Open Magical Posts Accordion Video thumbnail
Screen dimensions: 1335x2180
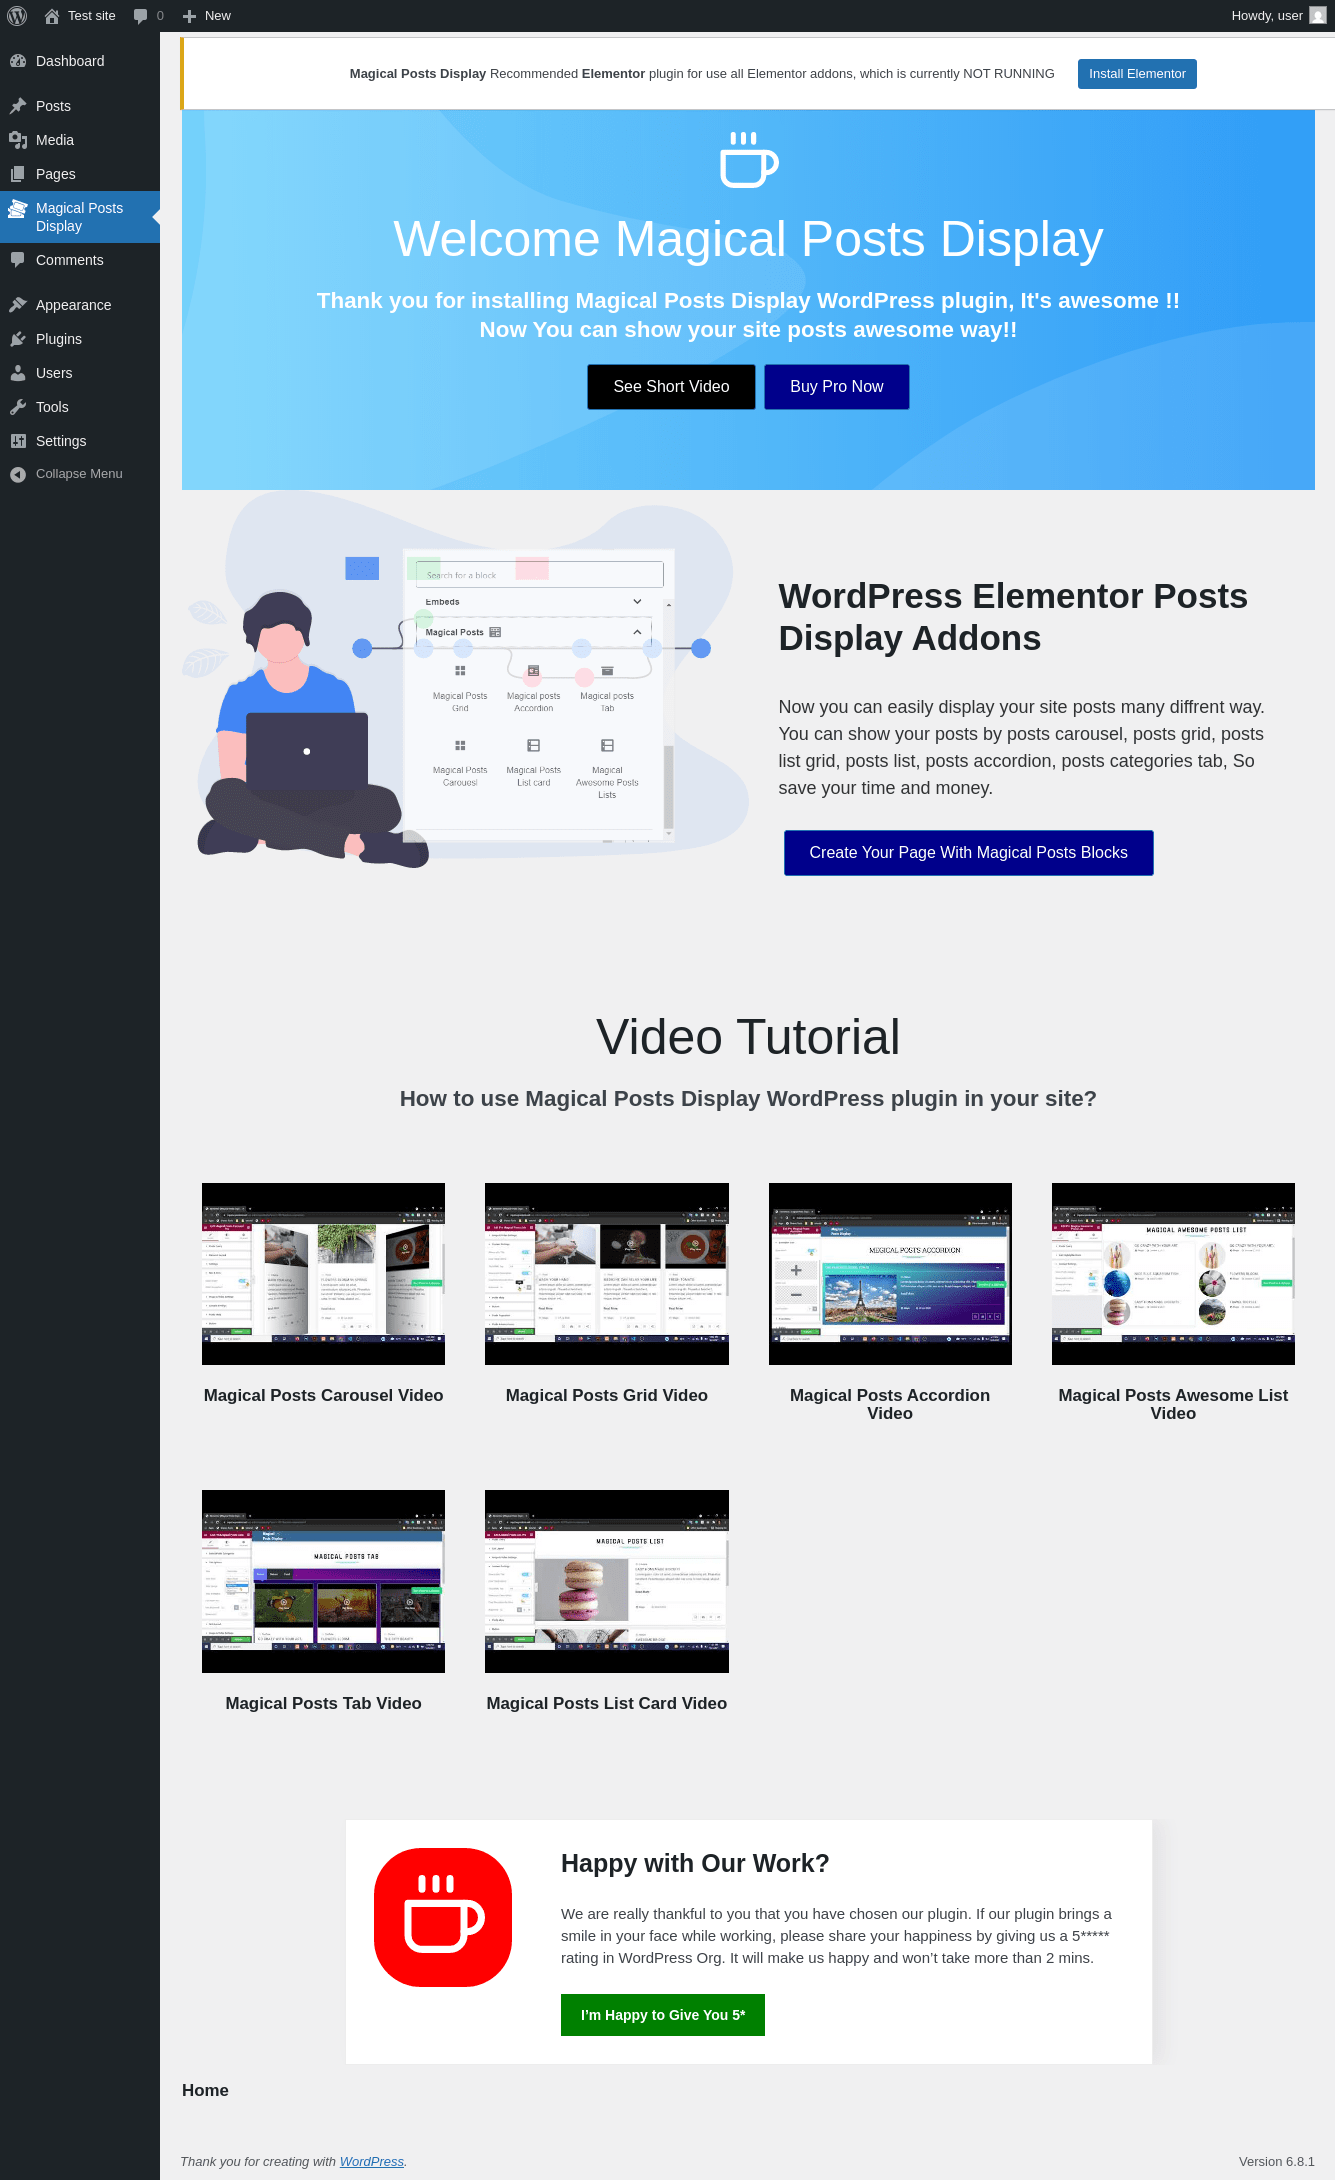point(890,1274)
